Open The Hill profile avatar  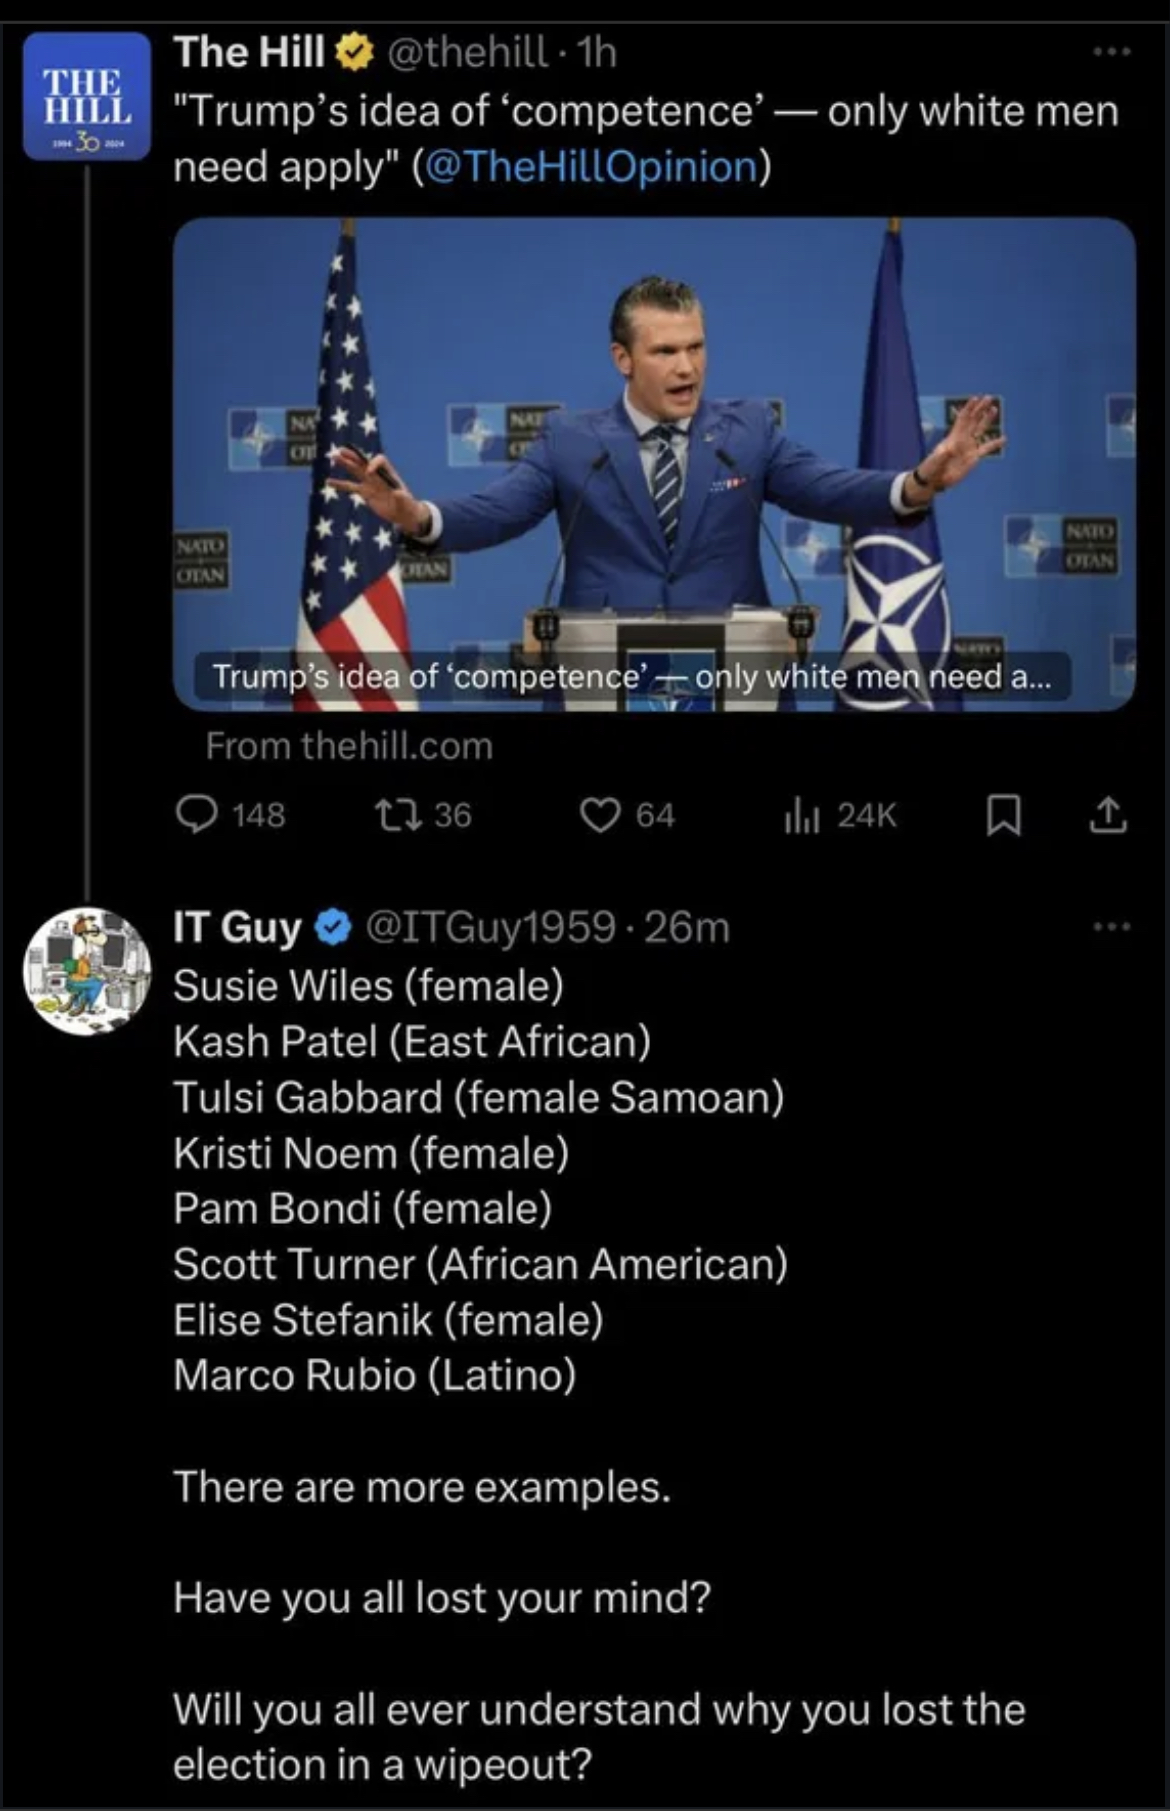pos(87,96)
